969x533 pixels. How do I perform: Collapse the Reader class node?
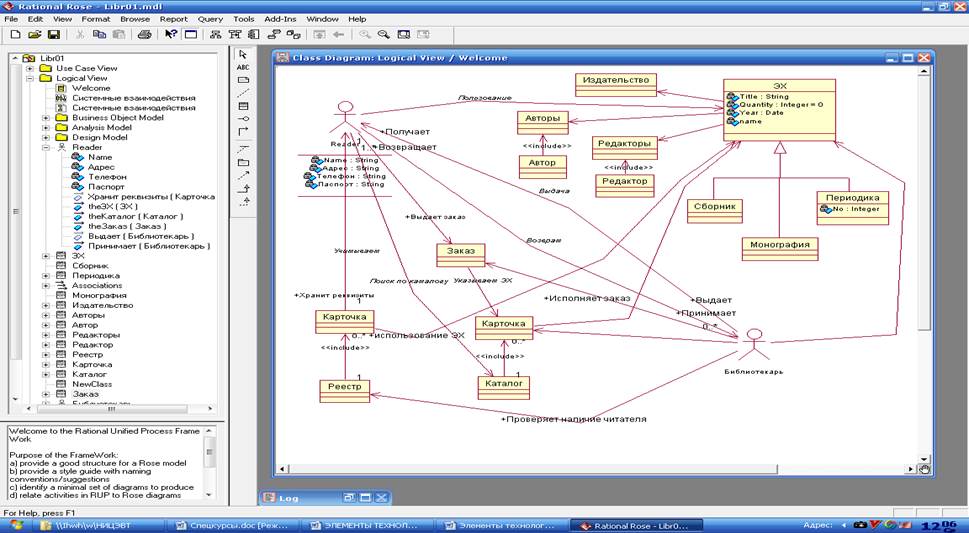pos(46,147)
